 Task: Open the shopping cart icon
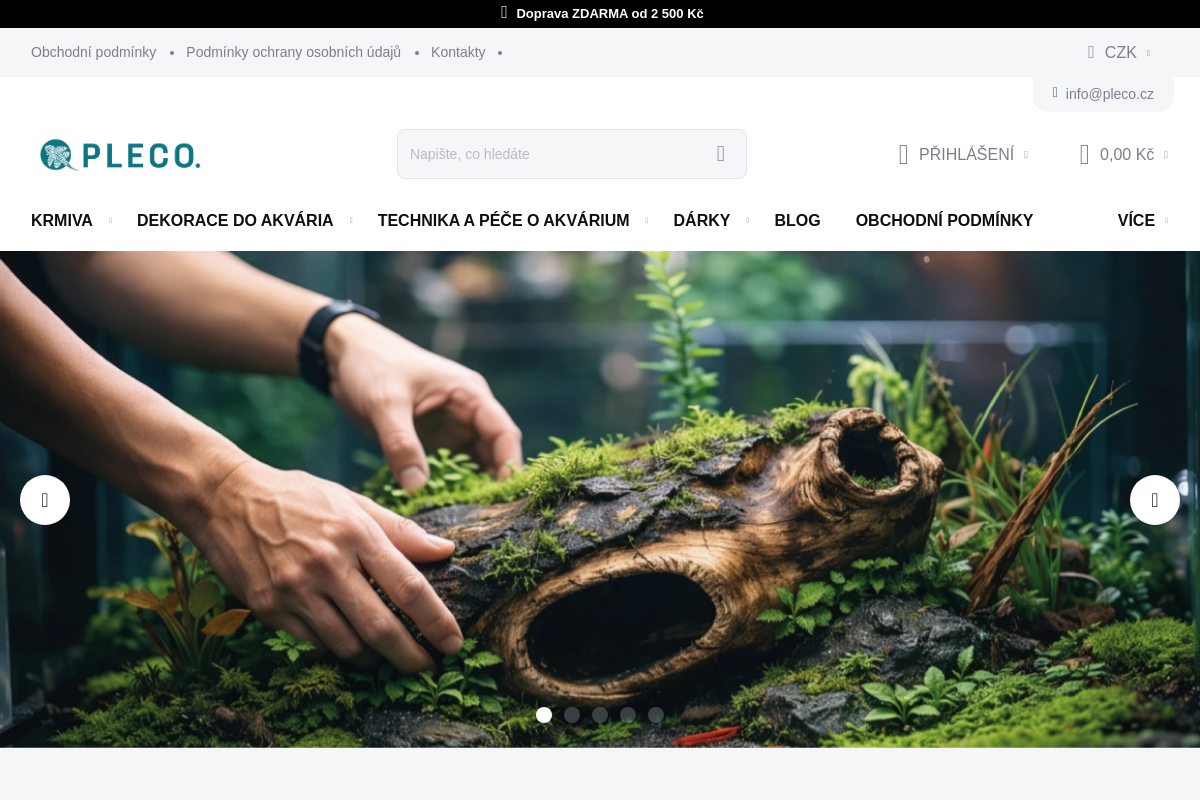(x=1084, y=154)
